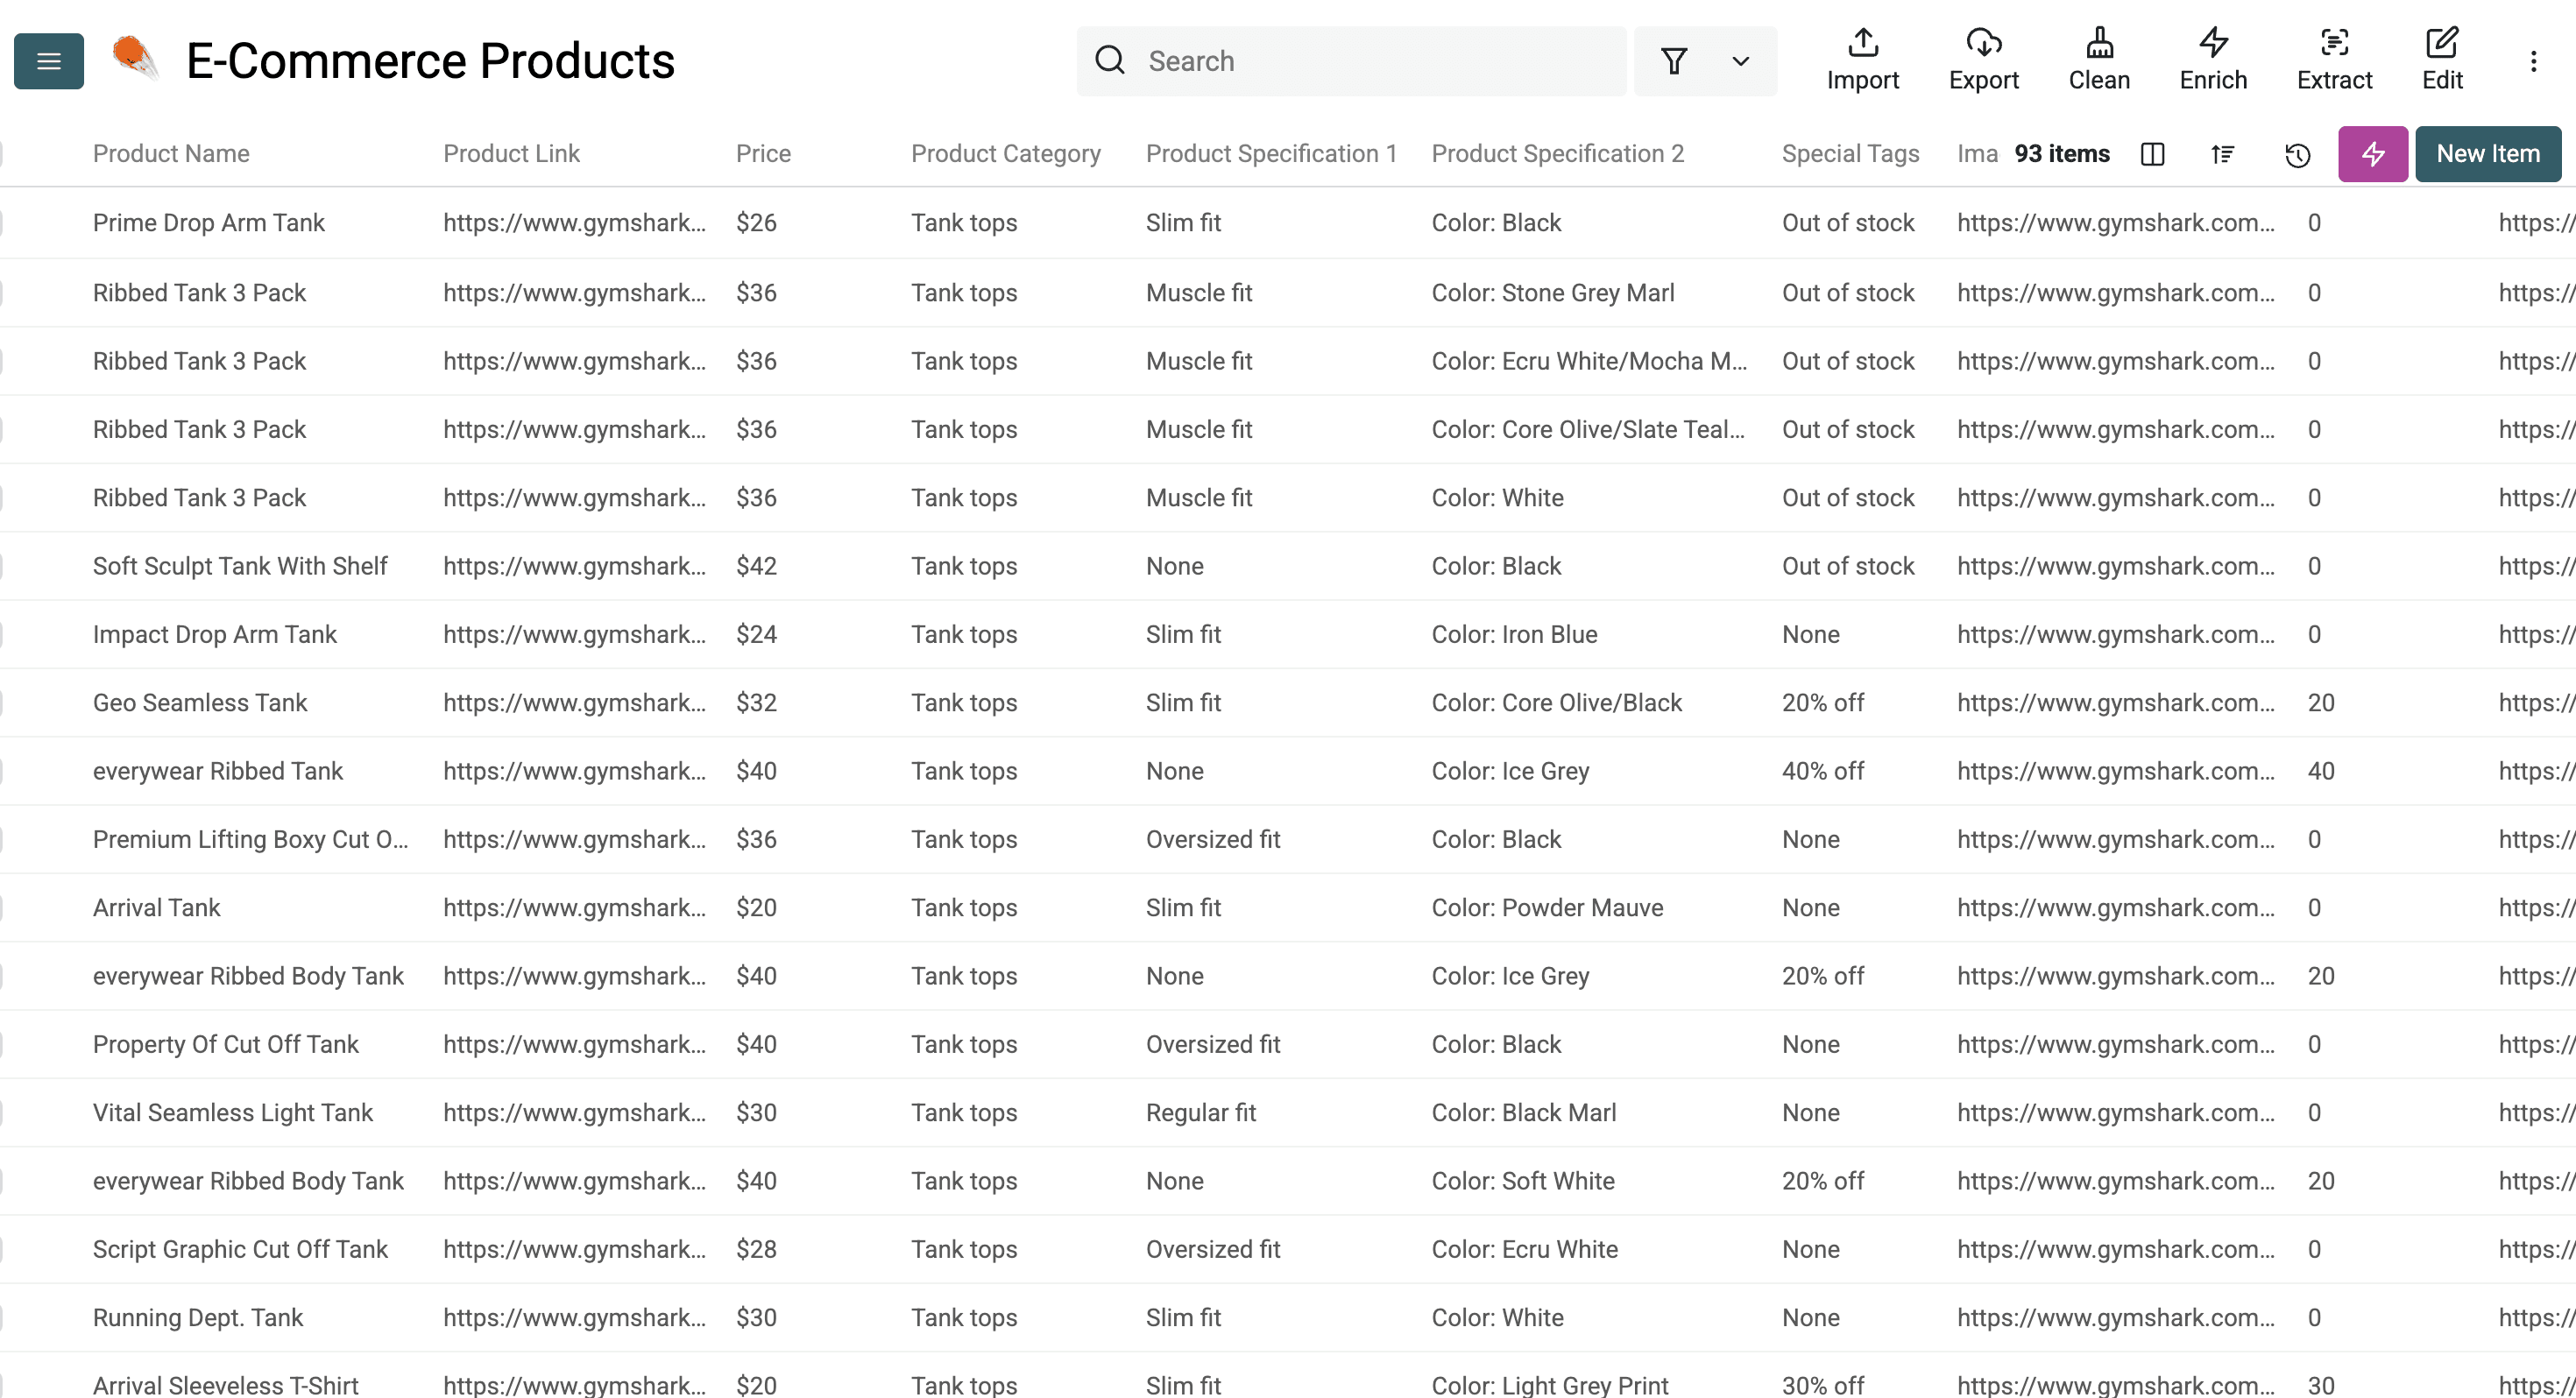Screen dimensions: 2576x1398
Task: Click the New Item button
Action: click(x=2487, y=154)
